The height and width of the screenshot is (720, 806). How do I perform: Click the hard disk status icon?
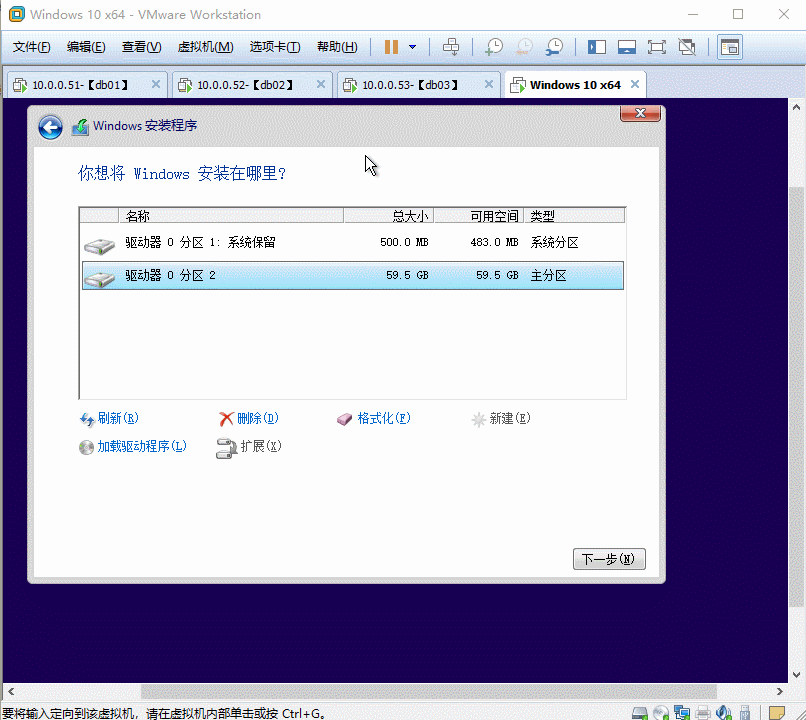640,713
